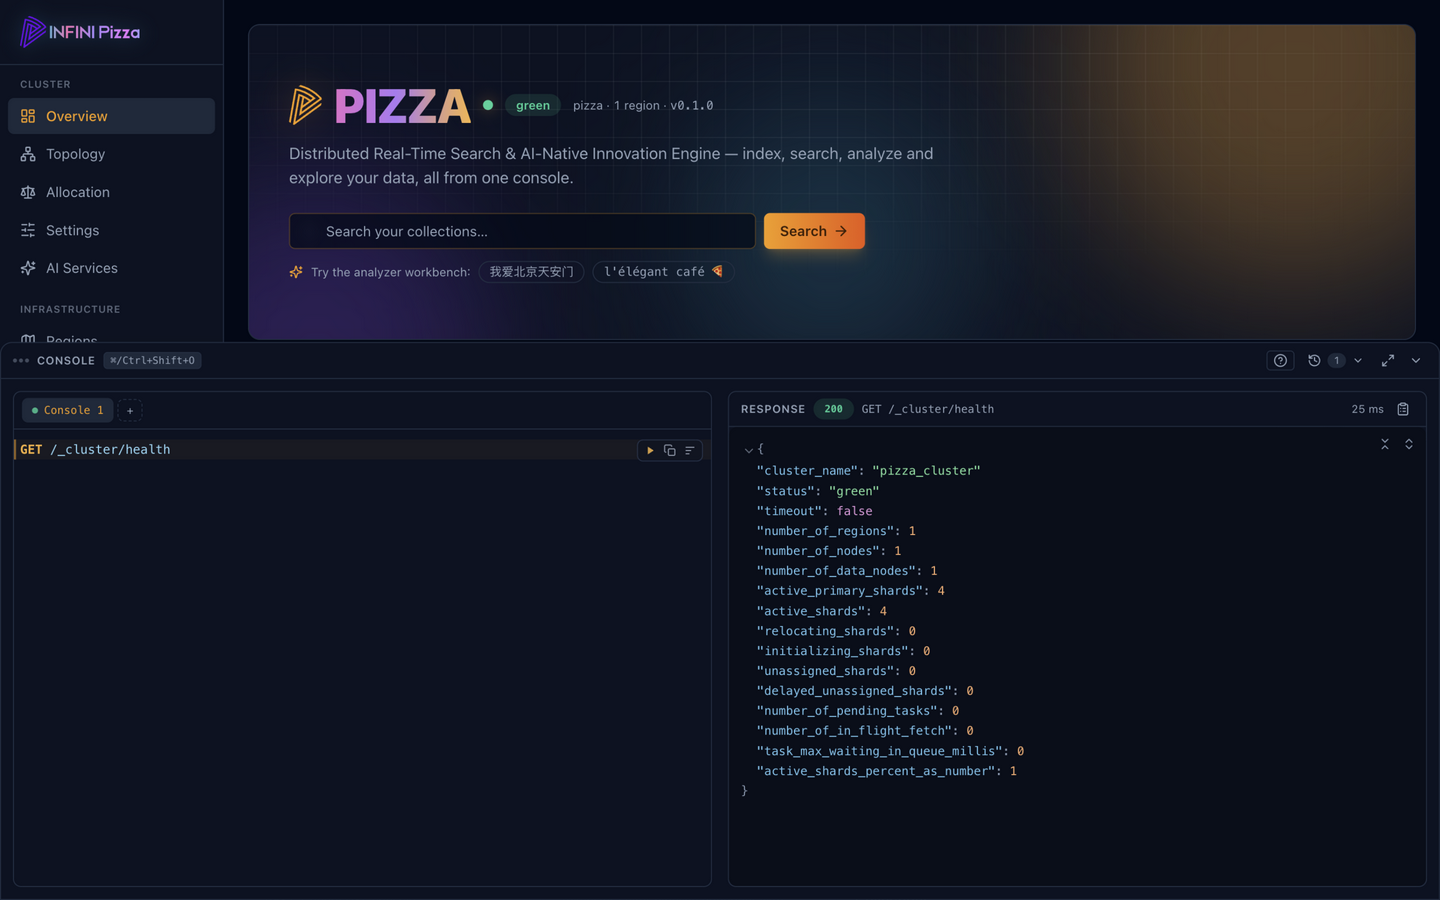
Task: Click the "active_shards": 4 line
Action: click(821, 611)
